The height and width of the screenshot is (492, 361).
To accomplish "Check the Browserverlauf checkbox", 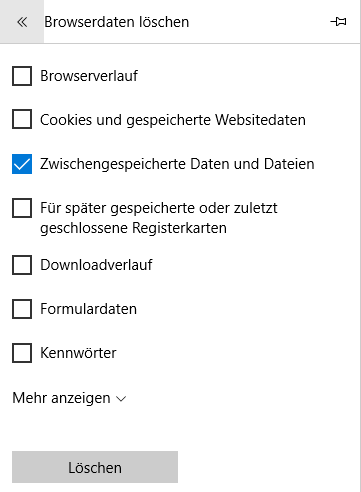I will [22, 76].
